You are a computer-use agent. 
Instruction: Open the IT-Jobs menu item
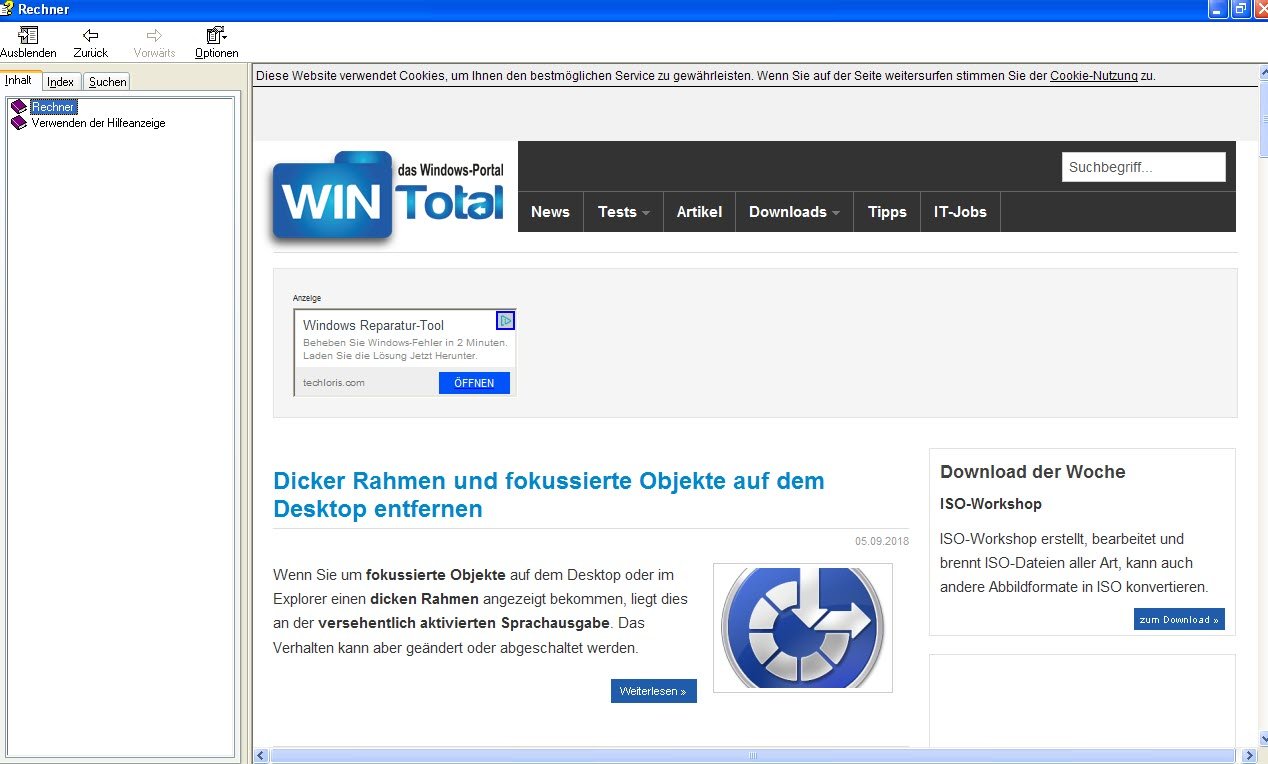click(x=960, y=212)
